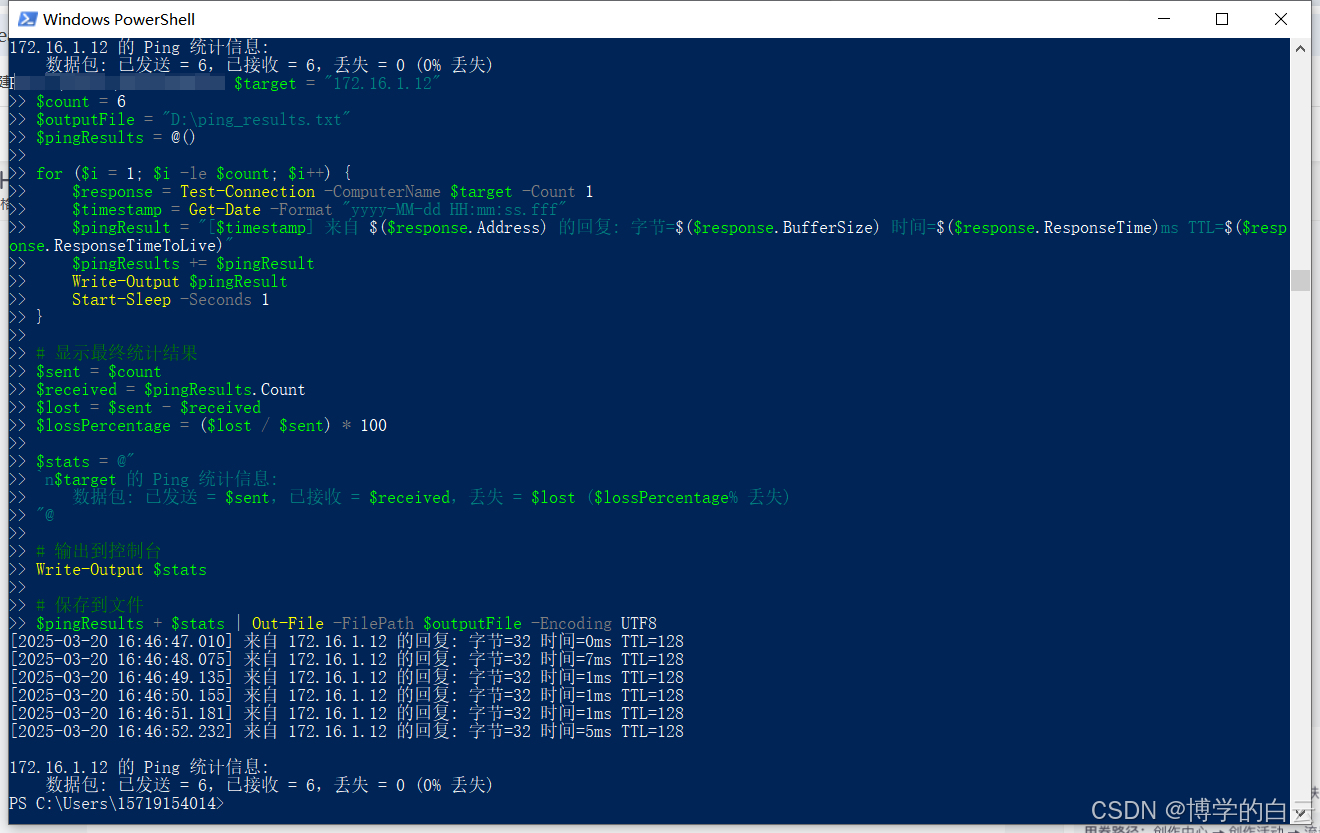Click the 'Out-File -FilePath $outputFile' line
Screen dimensions: 1320x833
pyautogui.click(x=346, y=624)
